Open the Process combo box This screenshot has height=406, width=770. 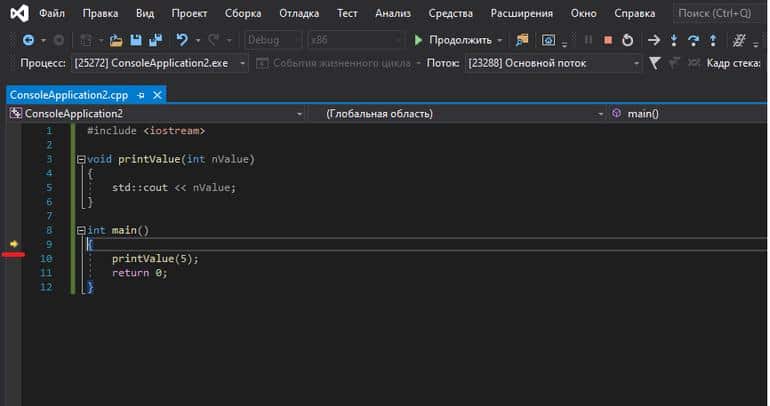coord(160,63)
